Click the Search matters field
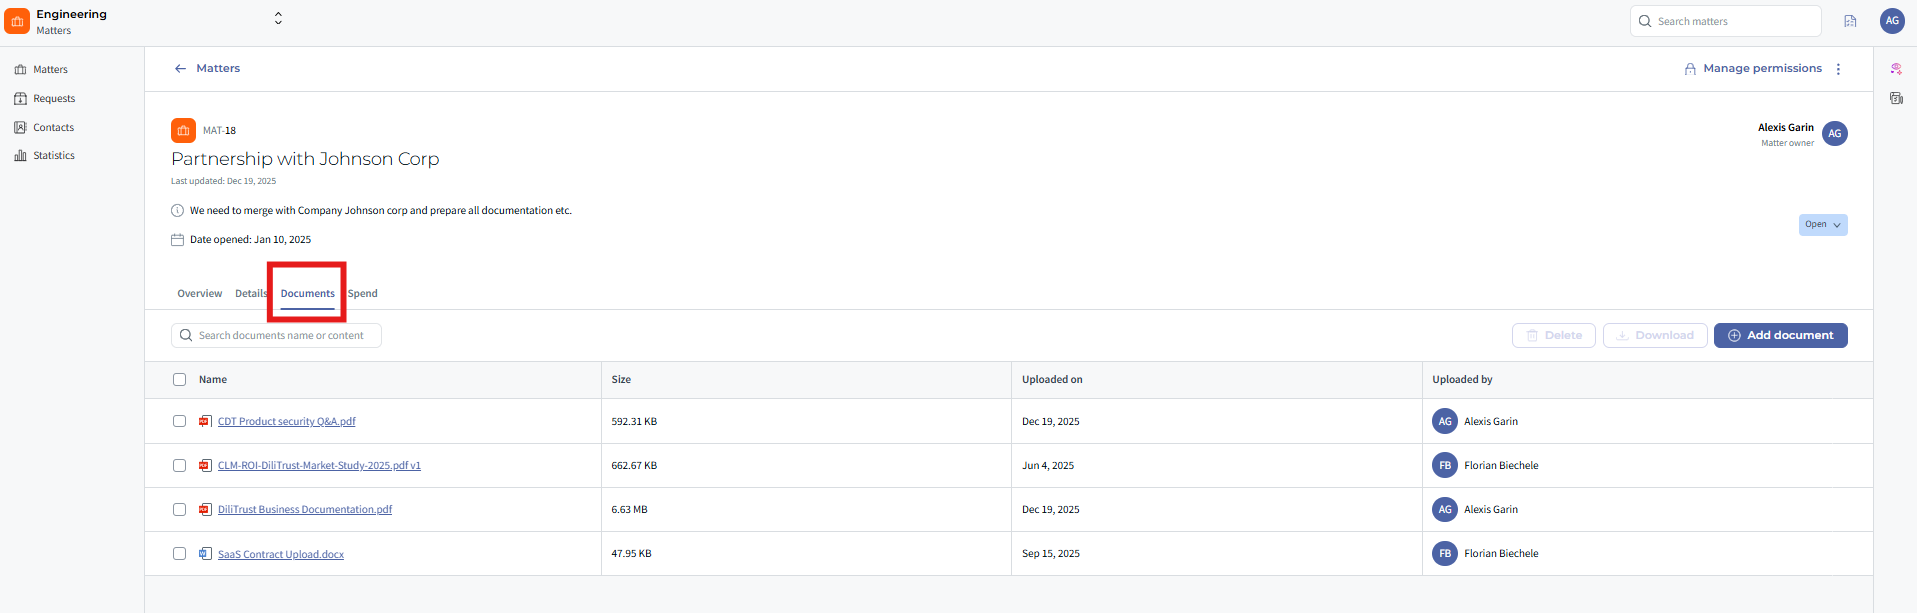 point(1725,21)
